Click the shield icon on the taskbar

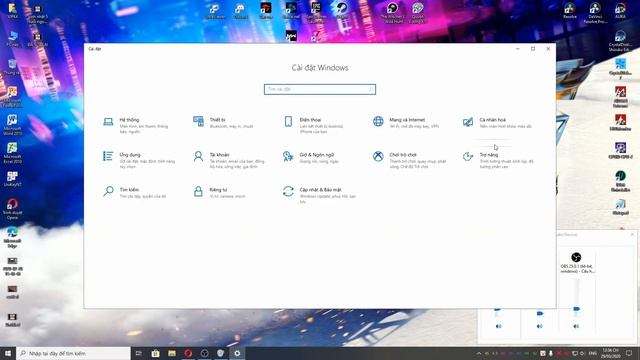click(x=221, y=353)
